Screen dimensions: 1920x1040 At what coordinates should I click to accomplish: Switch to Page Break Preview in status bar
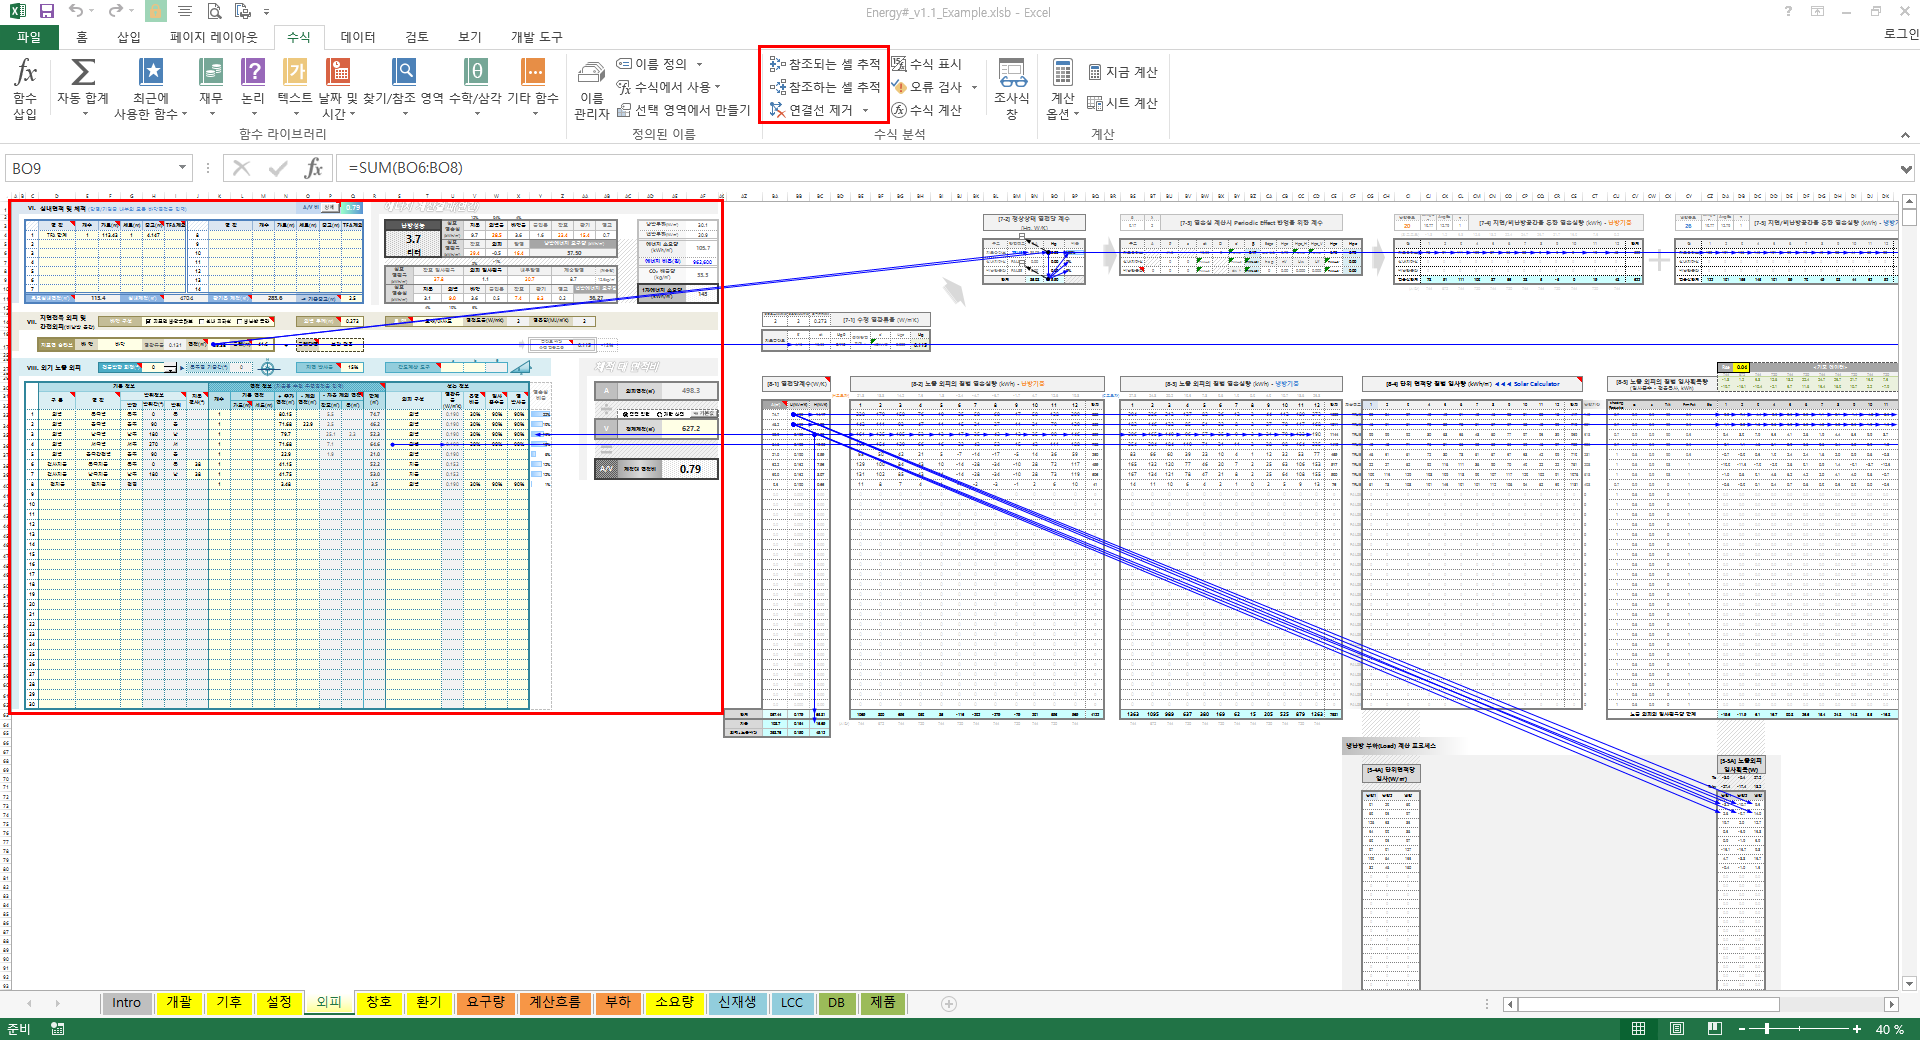[1715, 1029]
